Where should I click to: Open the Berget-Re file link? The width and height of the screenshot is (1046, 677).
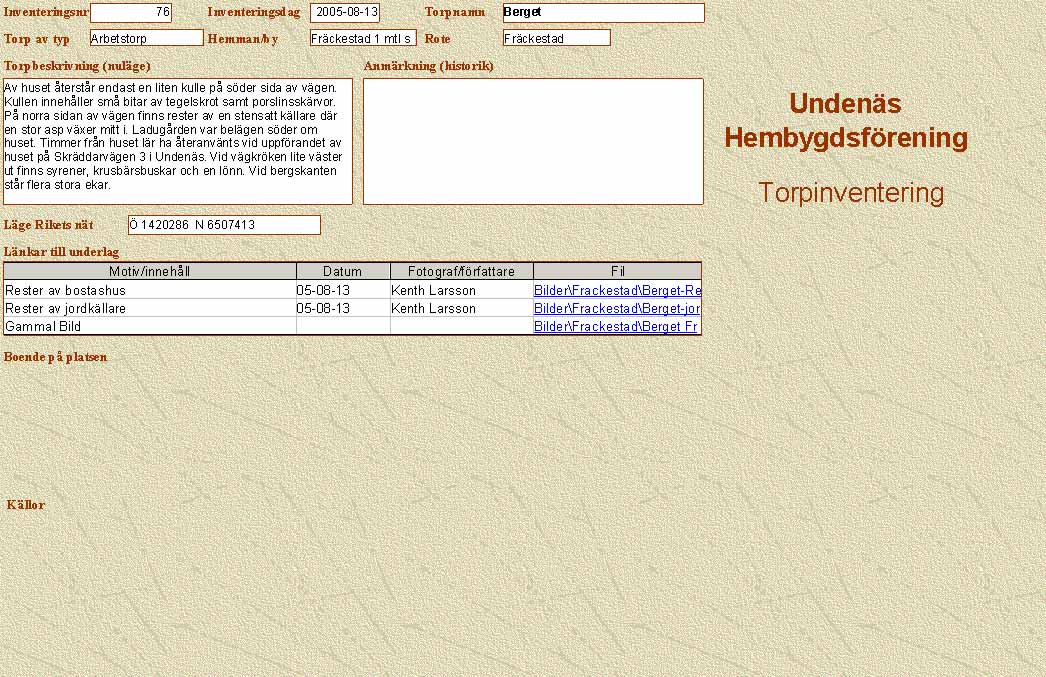point(617,291)
